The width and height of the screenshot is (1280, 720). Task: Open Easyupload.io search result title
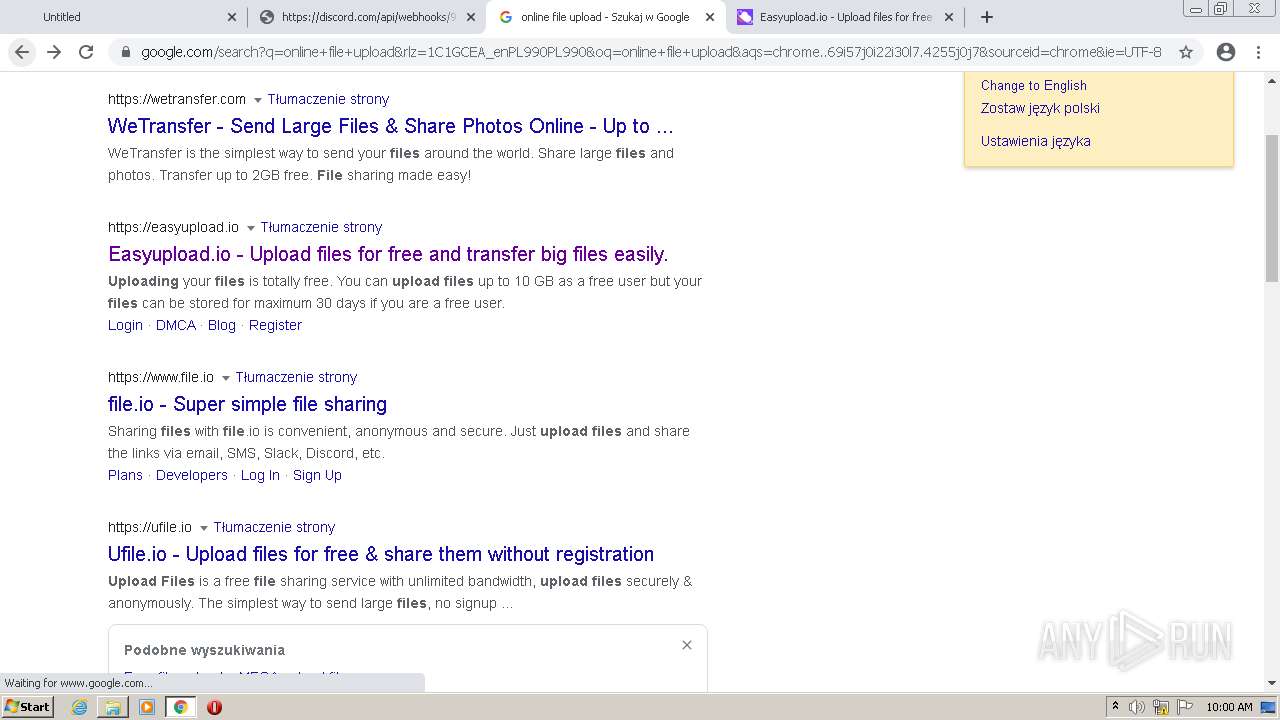pos(388,254)
